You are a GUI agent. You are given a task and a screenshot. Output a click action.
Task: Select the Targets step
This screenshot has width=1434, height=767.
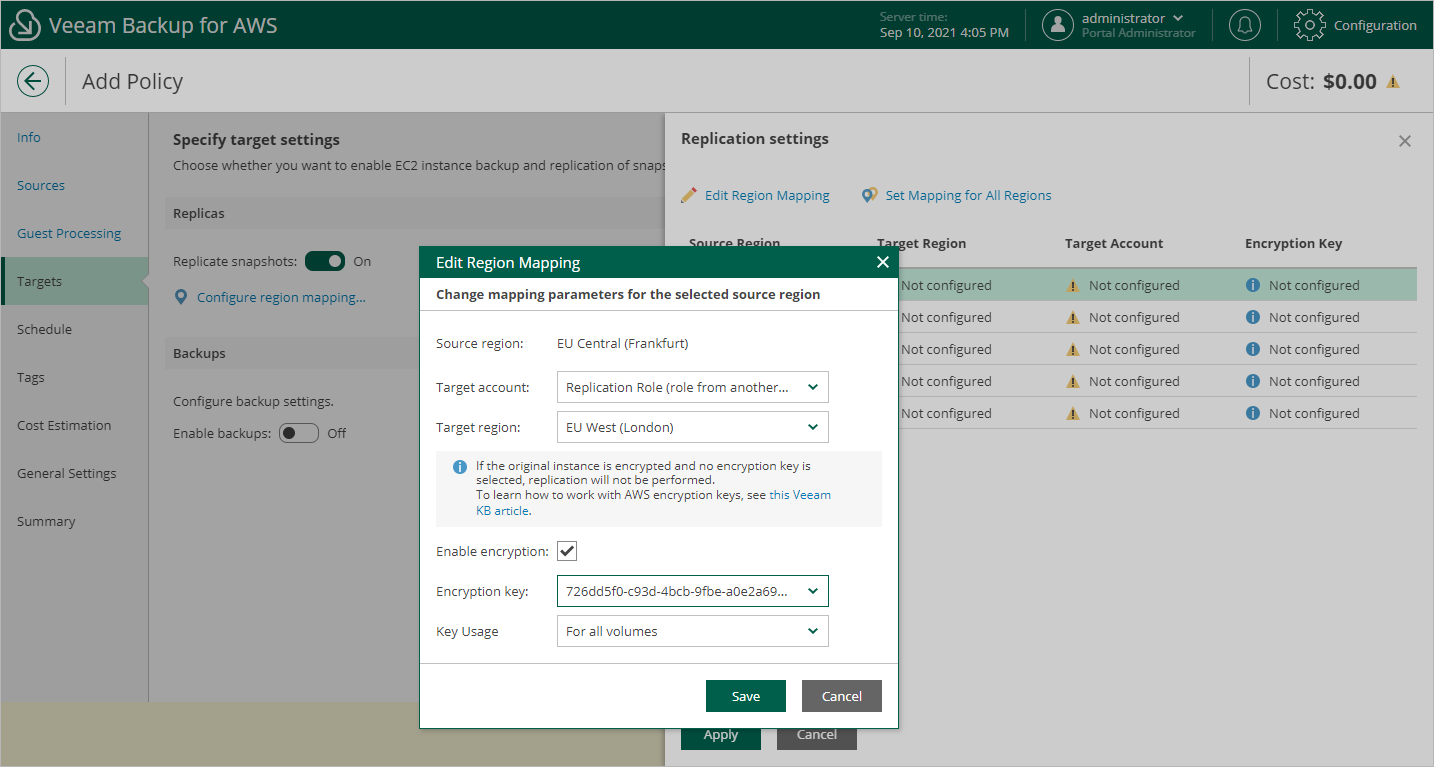74,281
